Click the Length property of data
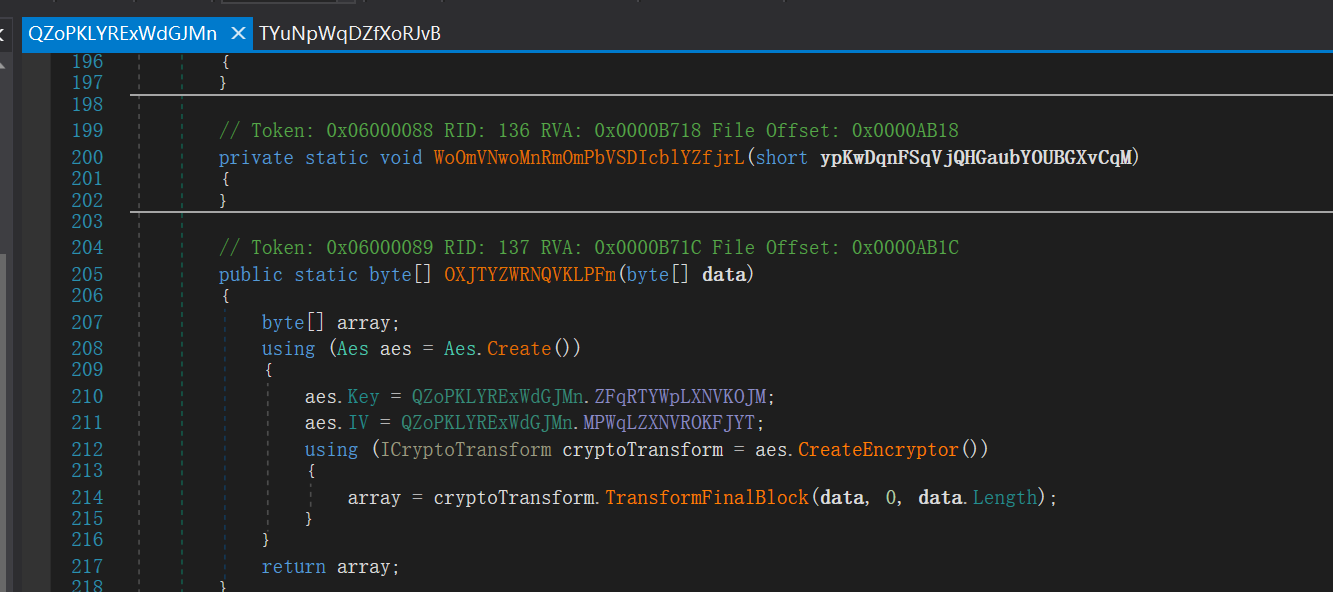Image resolution: width=1333 pixels, height=592 pixels. (x=1005, y=497)
